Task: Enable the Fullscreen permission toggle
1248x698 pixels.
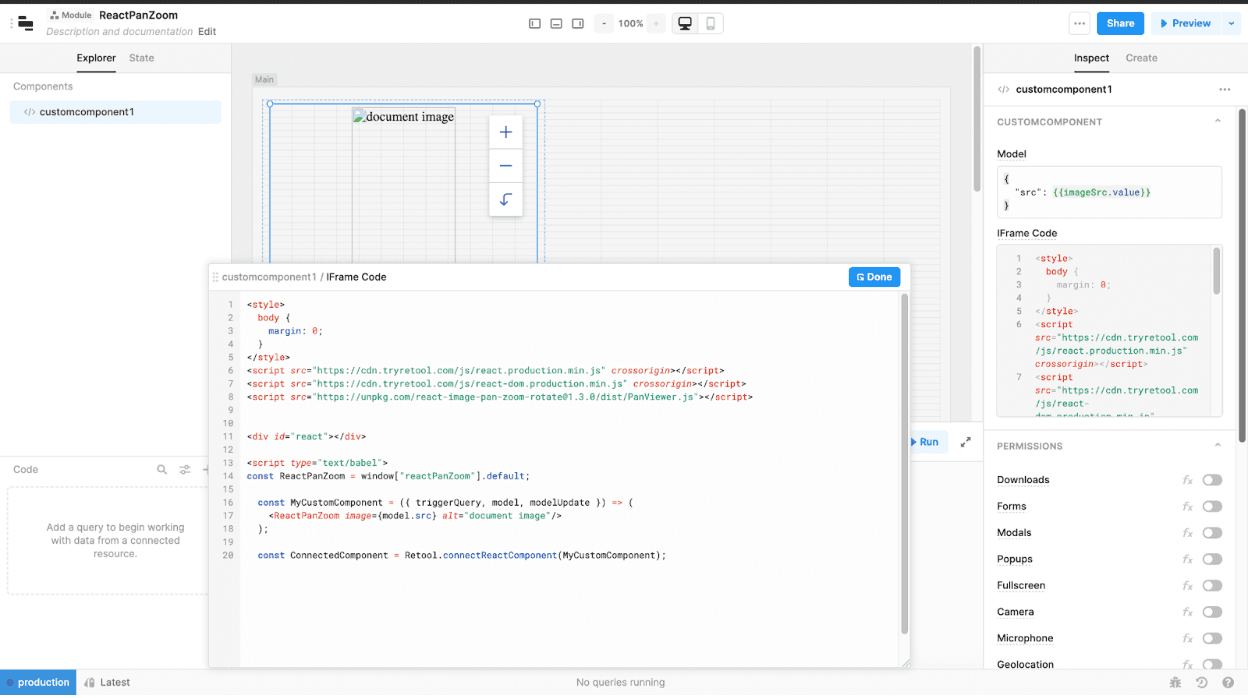Action: point(1212,586)
